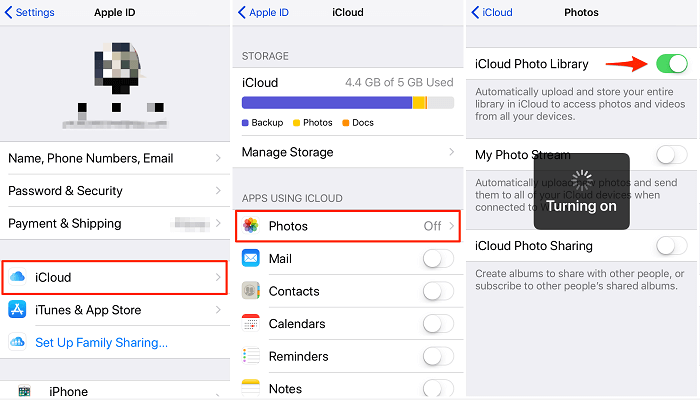Turn off iCloud Photo Library switch
This screenshot has width=700, height=400.
pos(671,64)
